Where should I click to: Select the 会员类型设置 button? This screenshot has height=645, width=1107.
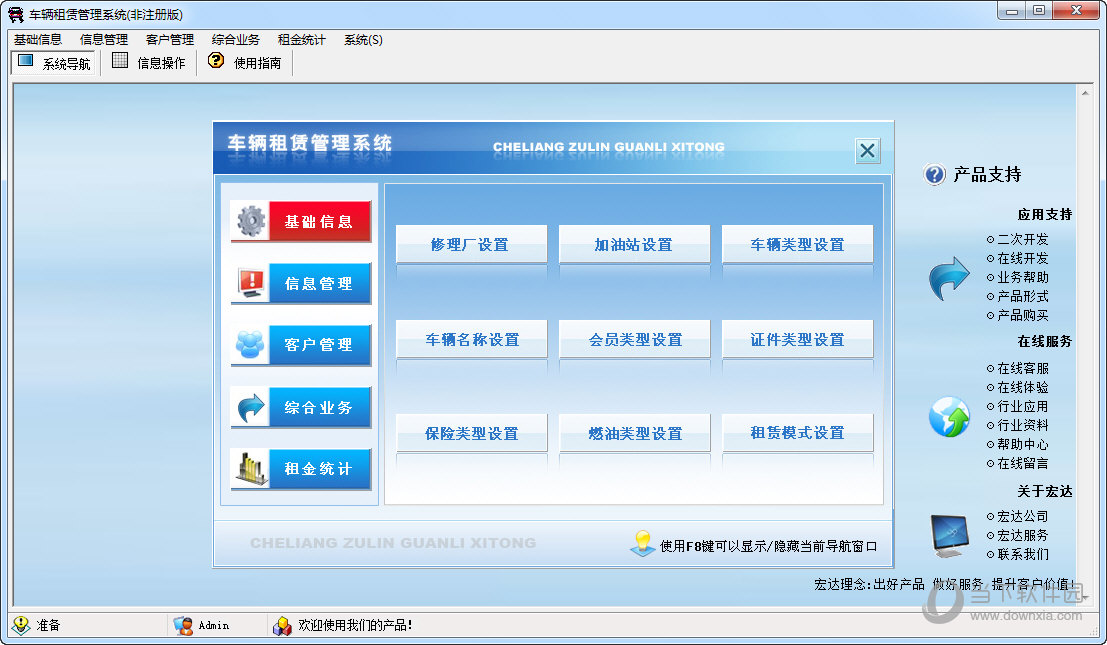point(634,340)
